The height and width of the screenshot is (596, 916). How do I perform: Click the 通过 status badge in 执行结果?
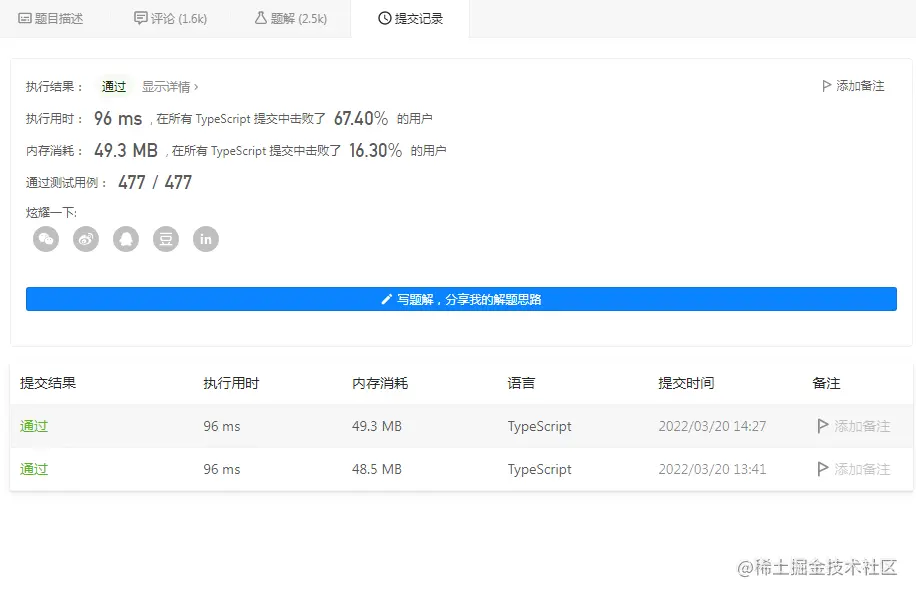point(114,86)
